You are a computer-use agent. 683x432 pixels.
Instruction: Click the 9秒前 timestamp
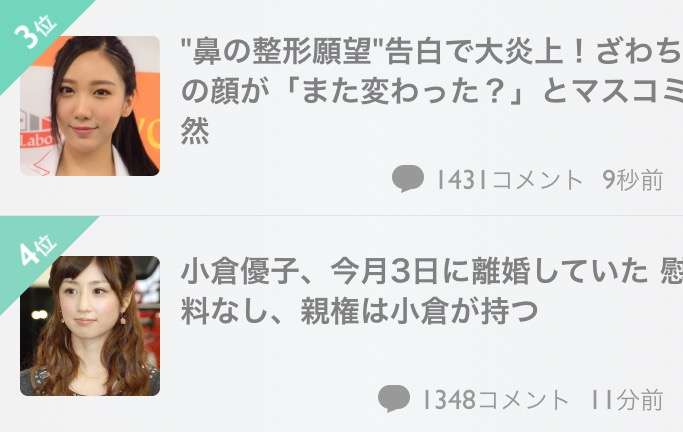tap(633, 179)
